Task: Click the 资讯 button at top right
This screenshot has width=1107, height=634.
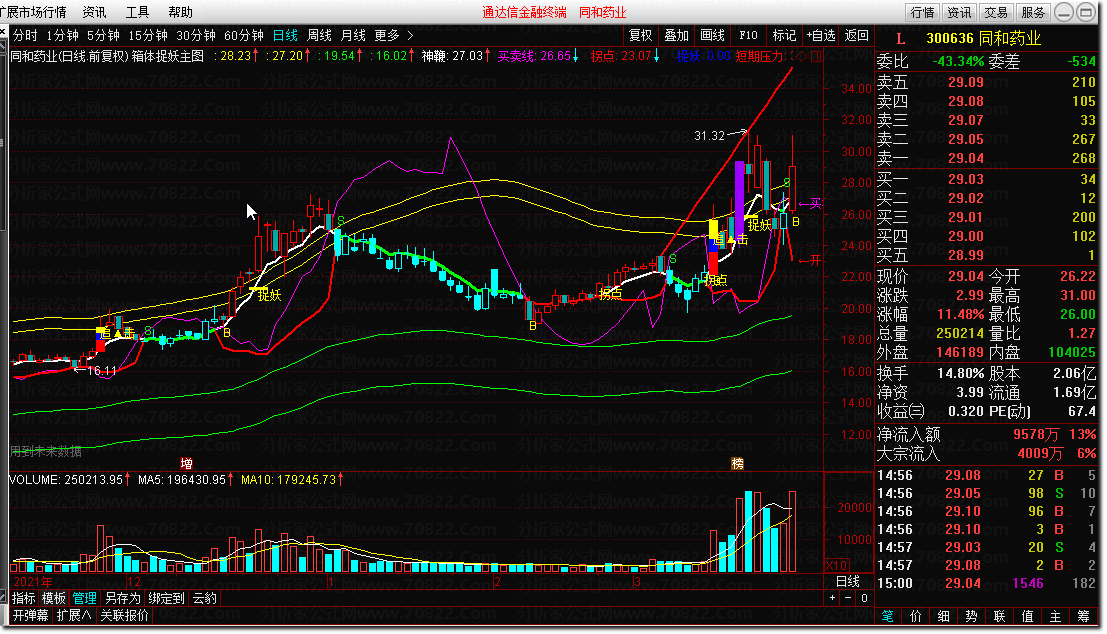Action: point(959,13)
